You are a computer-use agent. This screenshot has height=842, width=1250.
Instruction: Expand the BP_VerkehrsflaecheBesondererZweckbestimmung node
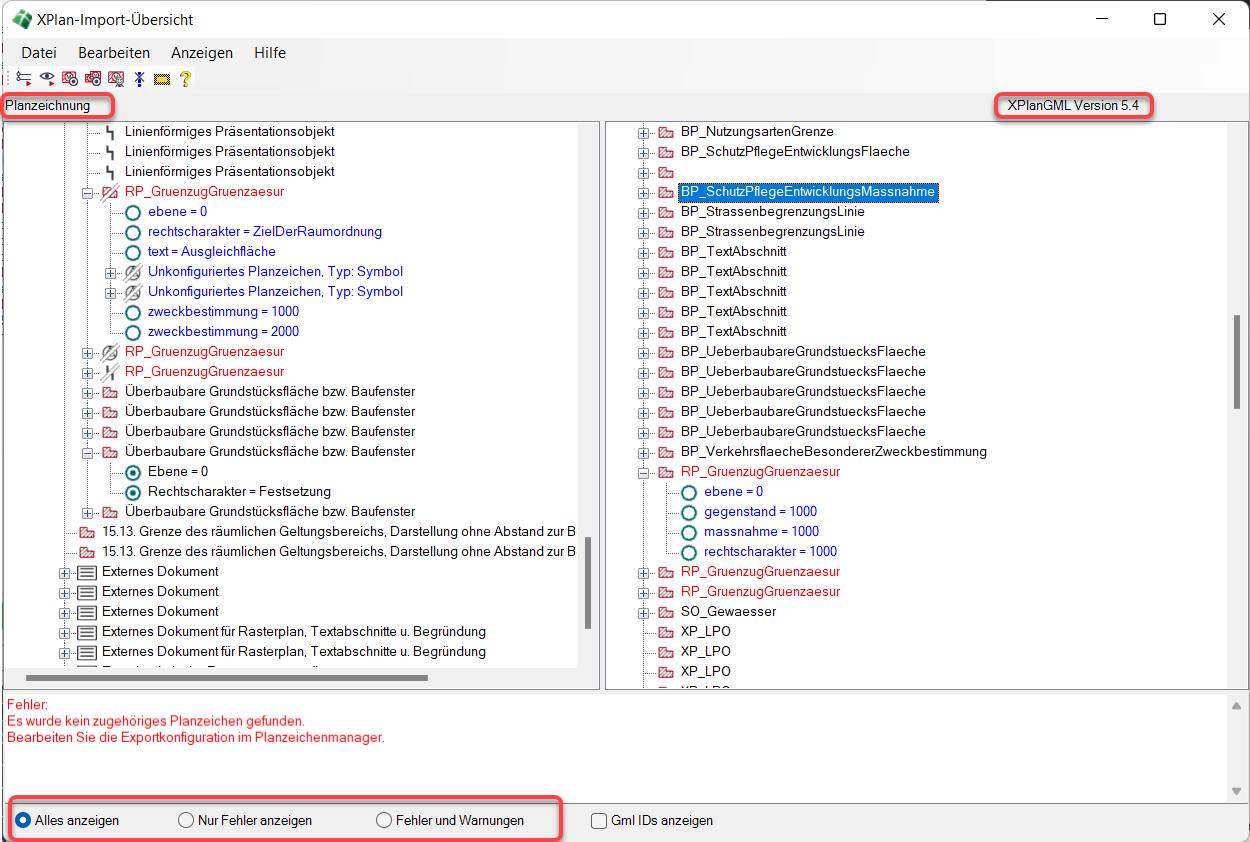[x=644, y=452]
